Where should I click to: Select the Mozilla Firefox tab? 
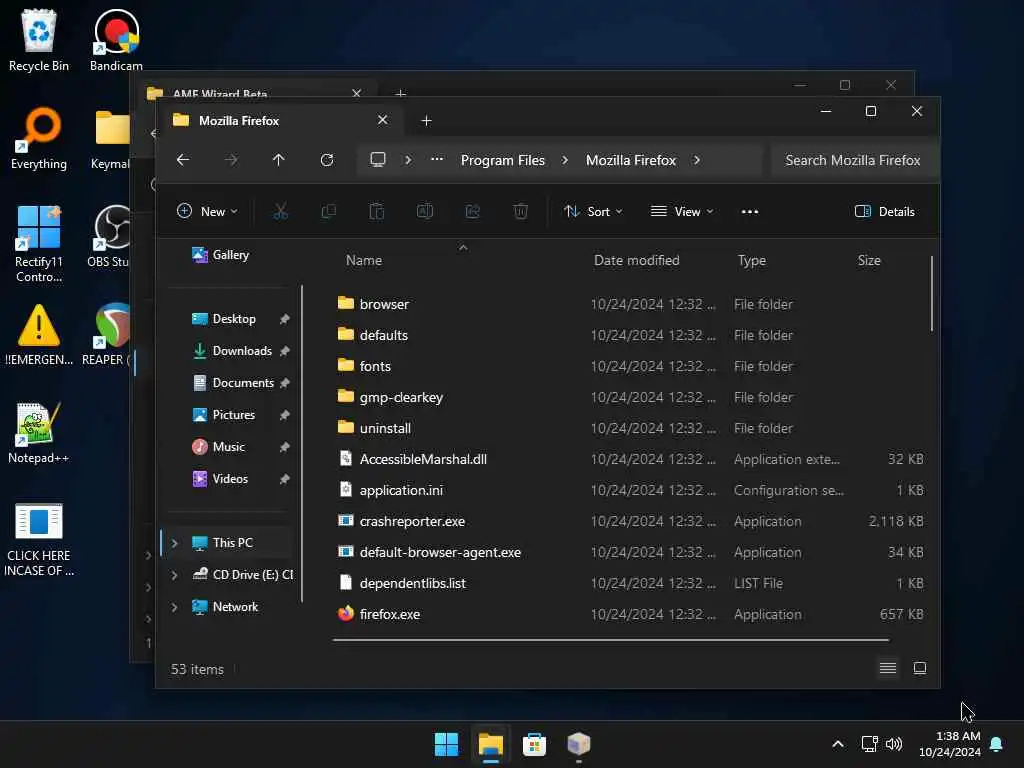[x=281, y=121]
